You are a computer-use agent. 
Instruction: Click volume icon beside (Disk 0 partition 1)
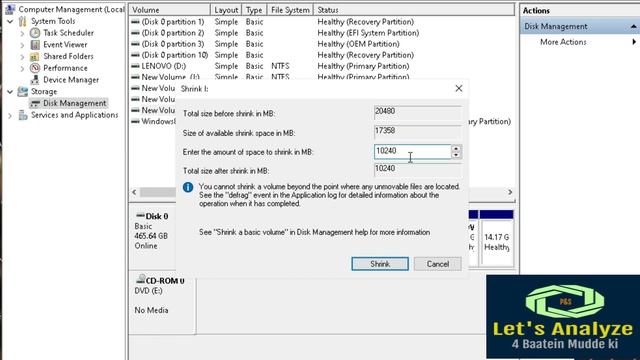coord(135,22)
